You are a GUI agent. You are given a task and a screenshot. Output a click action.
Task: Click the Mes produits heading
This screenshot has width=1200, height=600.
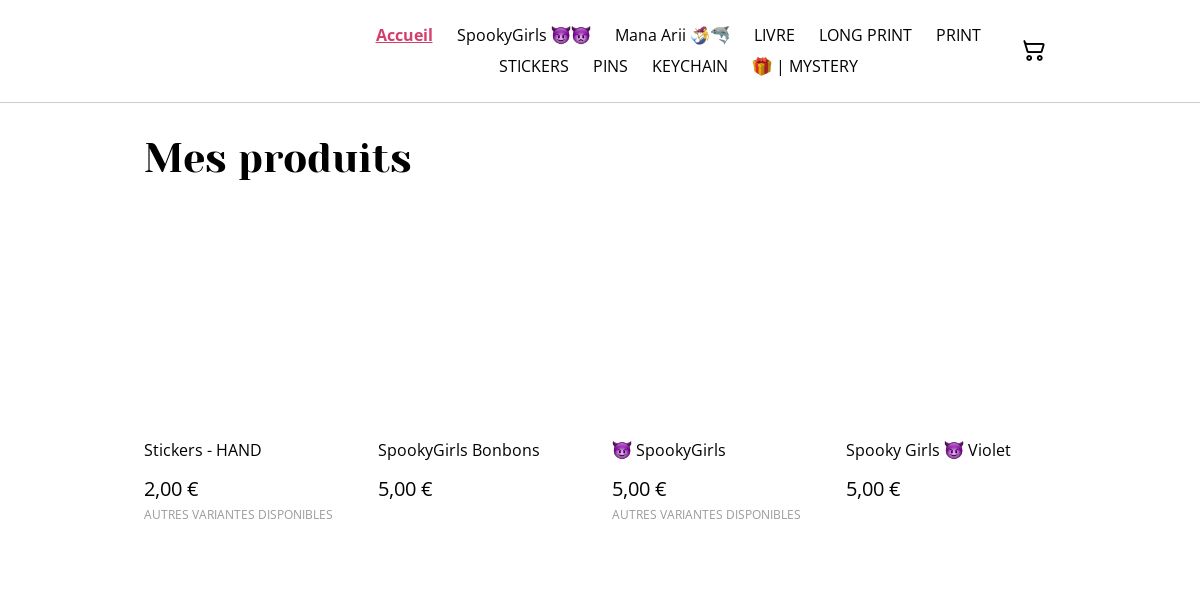278,158
